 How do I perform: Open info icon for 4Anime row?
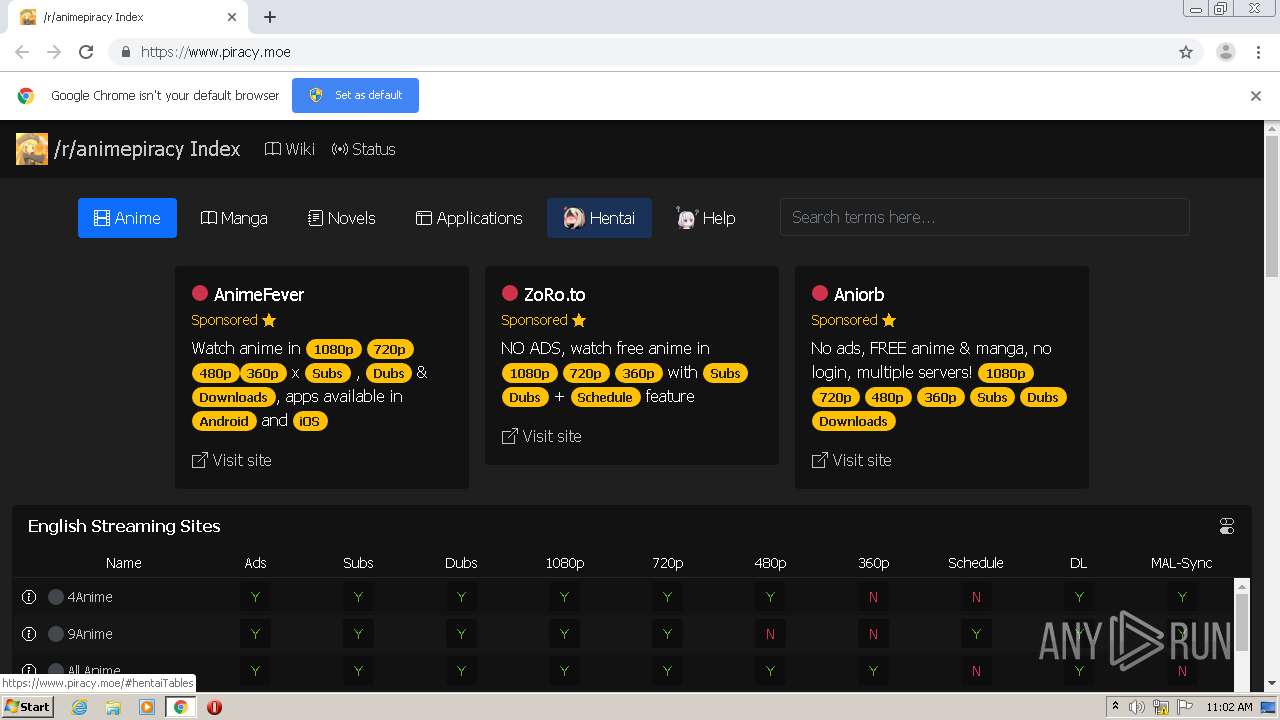[x=29, y=597]
